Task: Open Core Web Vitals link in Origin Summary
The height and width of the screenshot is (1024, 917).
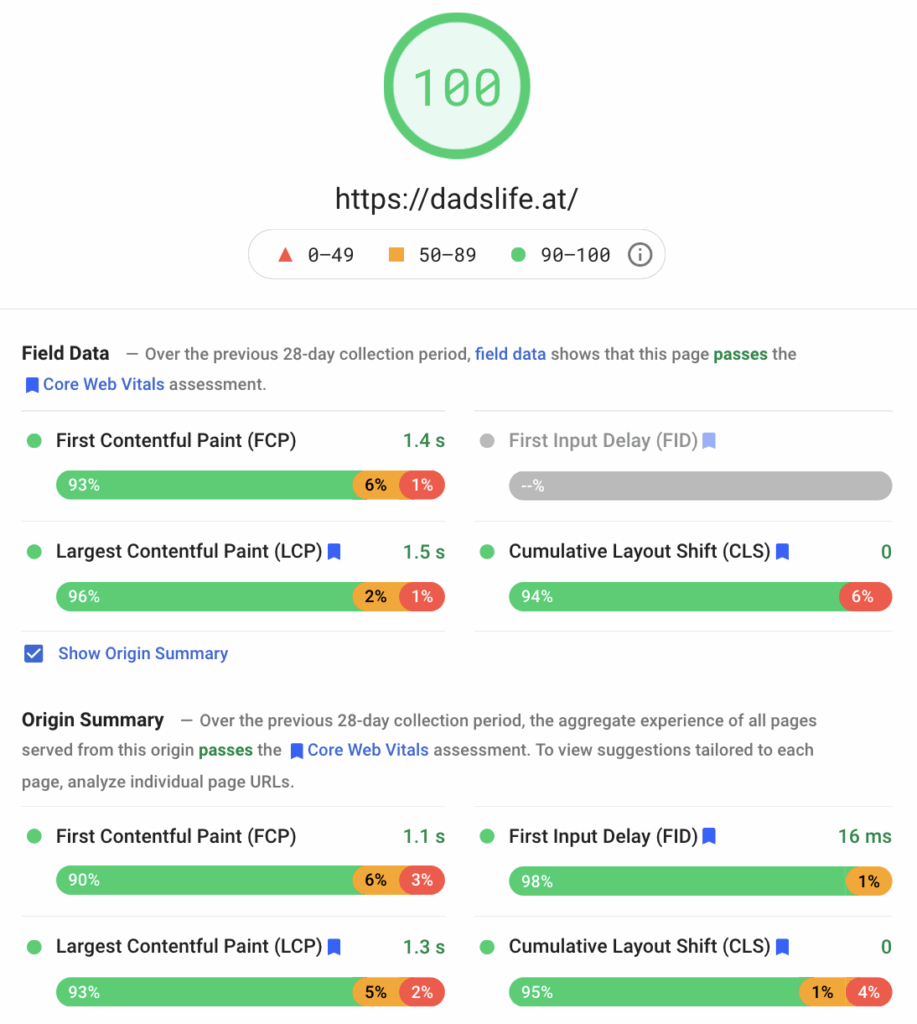Action: 368,750
